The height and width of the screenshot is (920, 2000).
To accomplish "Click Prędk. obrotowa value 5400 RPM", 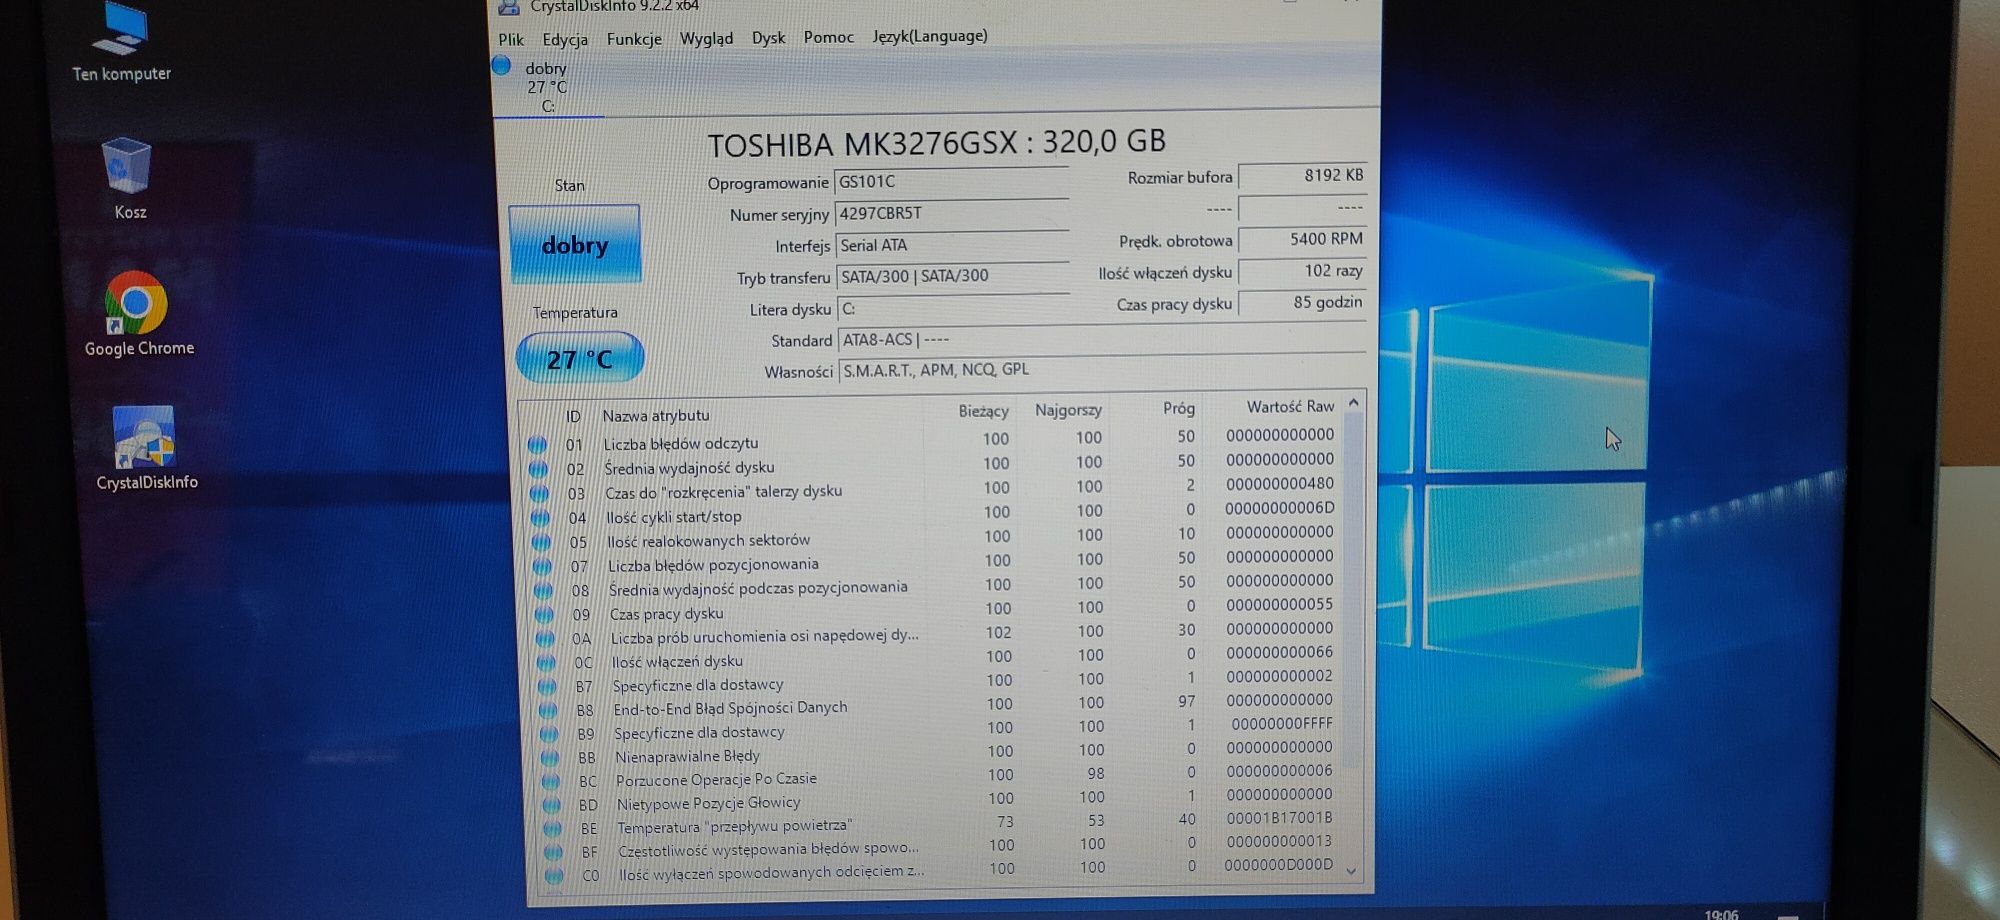I will tap(1302, 239).
